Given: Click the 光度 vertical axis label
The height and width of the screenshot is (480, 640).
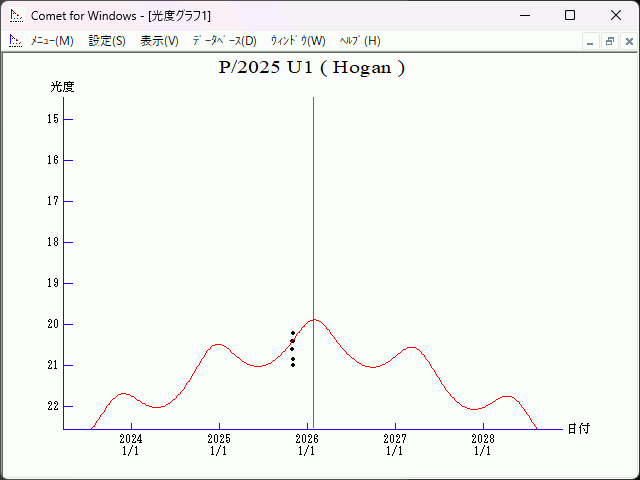Looking at the screenshot, I should coord(62,87).
